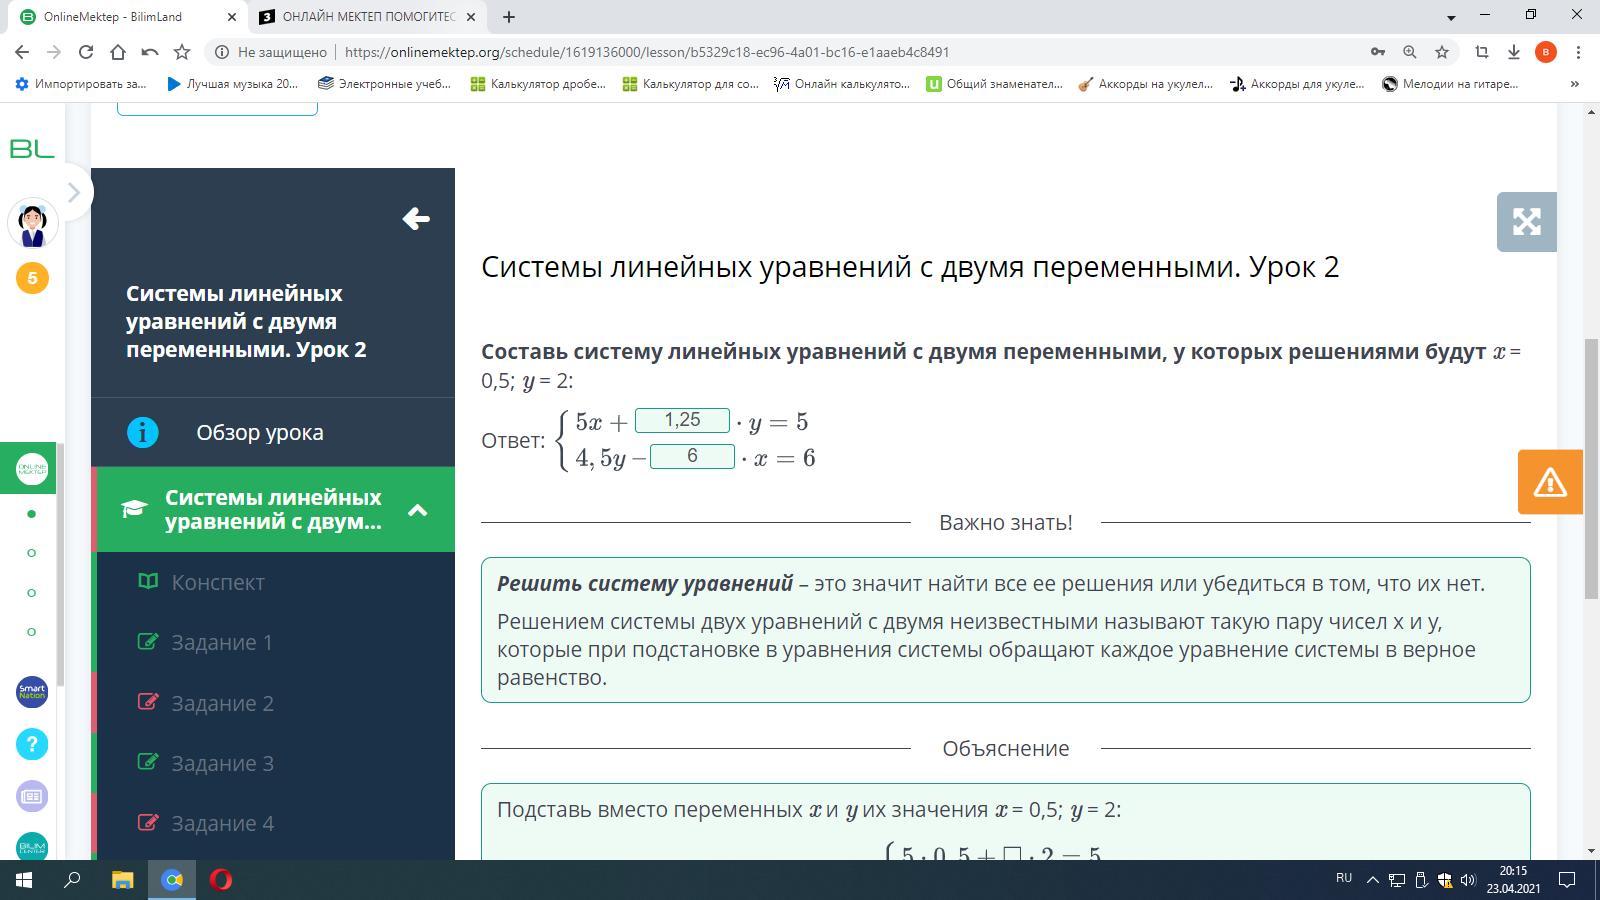Close the OnlineMektep - BilimLand tab
The image size is (1600, 900).
coord(231,17)
